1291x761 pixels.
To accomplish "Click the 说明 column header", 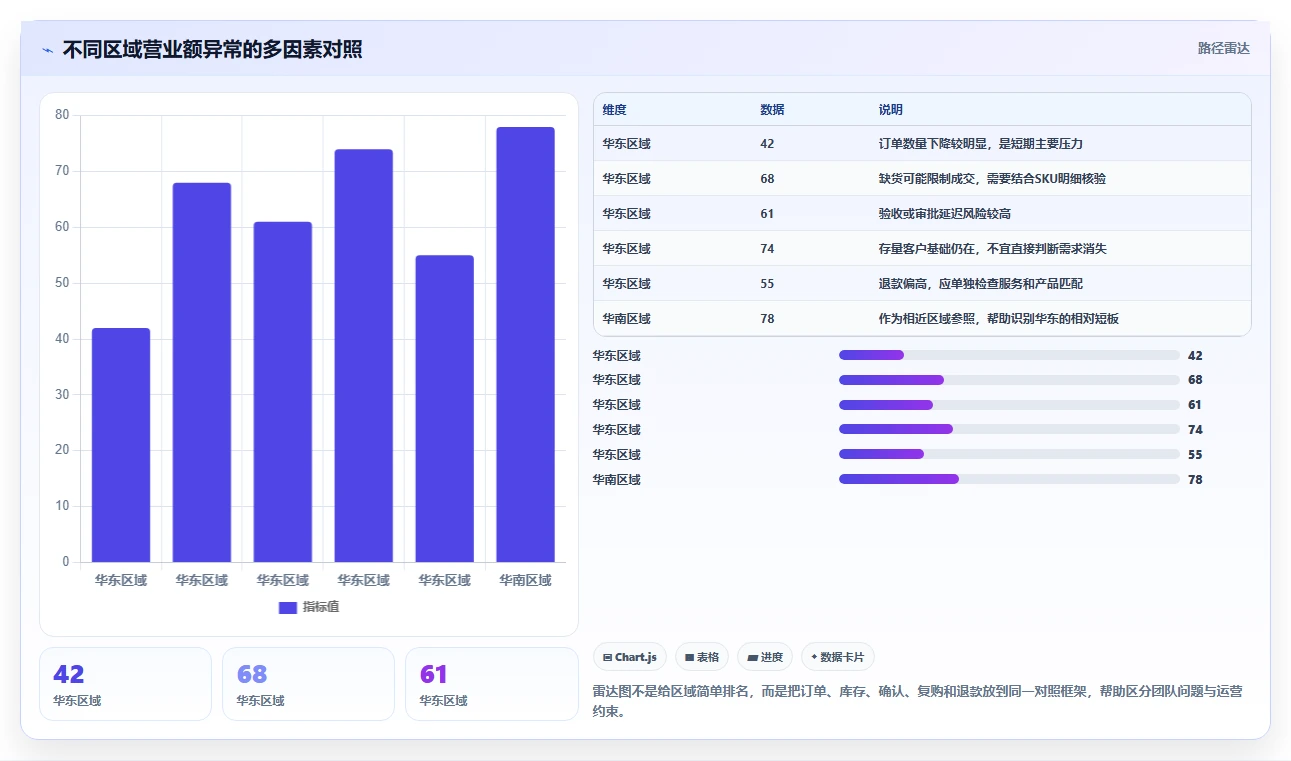I will pos(891,110).
